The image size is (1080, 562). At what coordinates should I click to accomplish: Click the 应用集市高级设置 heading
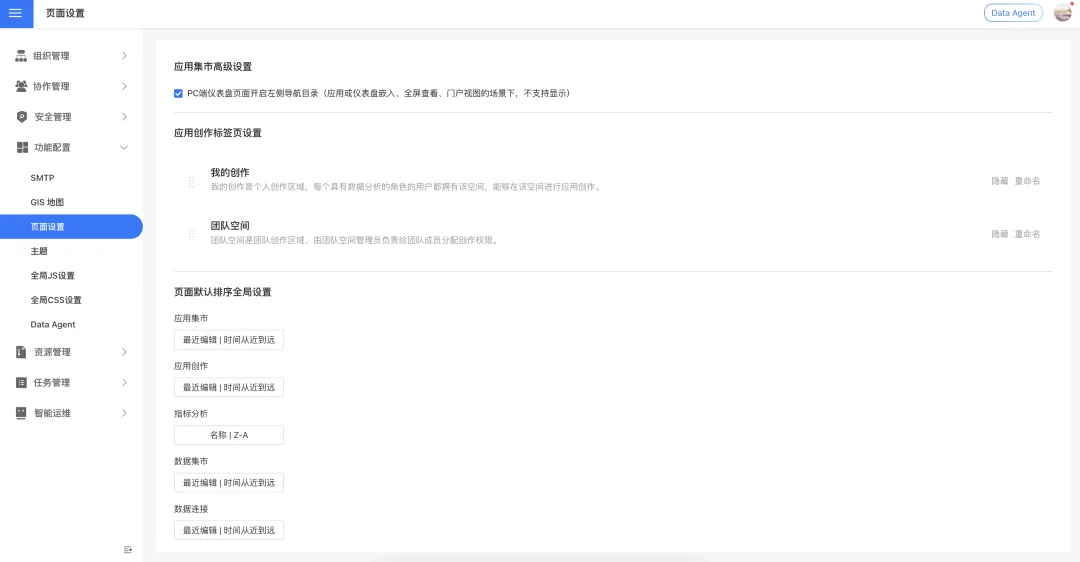(213, 67)
